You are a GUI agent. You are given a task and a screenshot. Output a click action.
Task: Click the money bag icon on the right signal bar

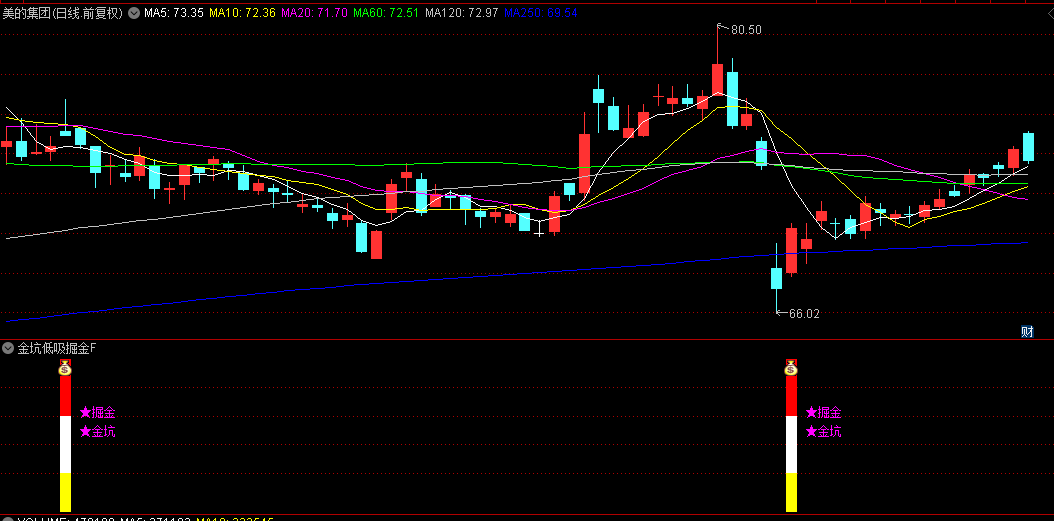(x=791, y=368)
